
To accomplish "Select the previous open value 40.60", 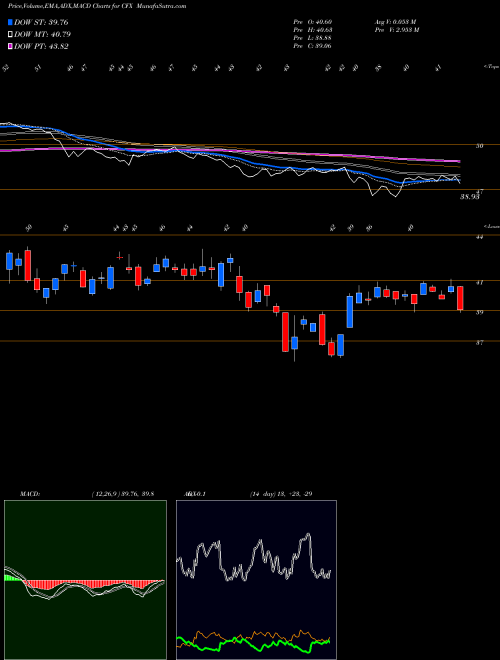I will [x=323, y=21].
